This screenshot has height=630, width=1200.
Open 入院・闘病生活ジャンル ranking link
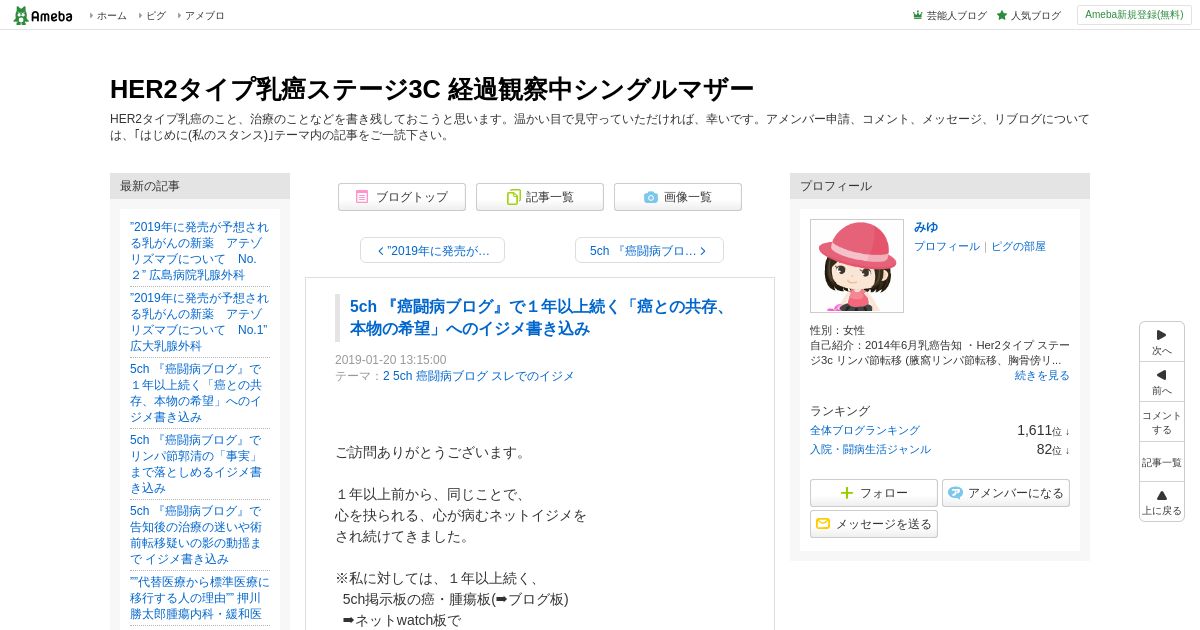tap(870, 449)
